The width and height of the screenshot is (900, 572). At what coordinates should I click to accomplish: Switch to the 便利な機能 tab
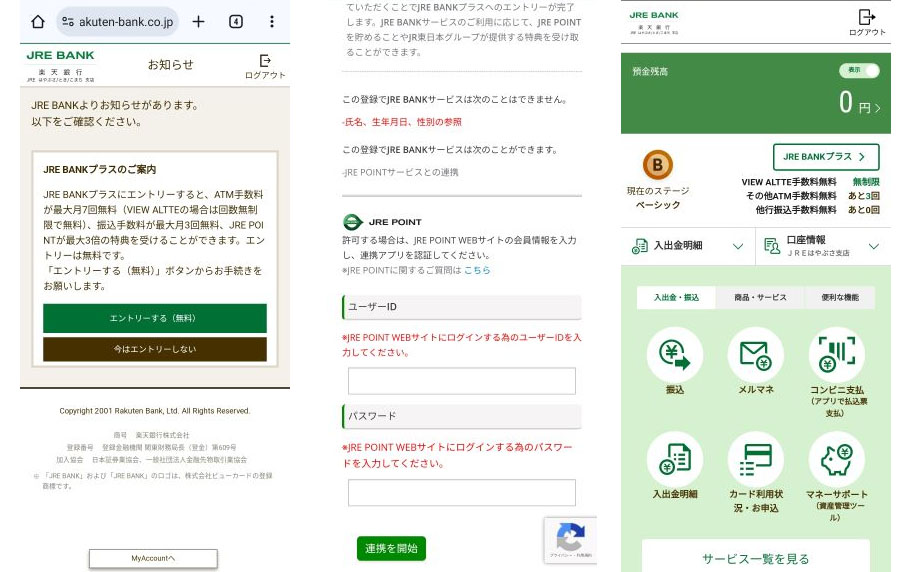[840, 297]
